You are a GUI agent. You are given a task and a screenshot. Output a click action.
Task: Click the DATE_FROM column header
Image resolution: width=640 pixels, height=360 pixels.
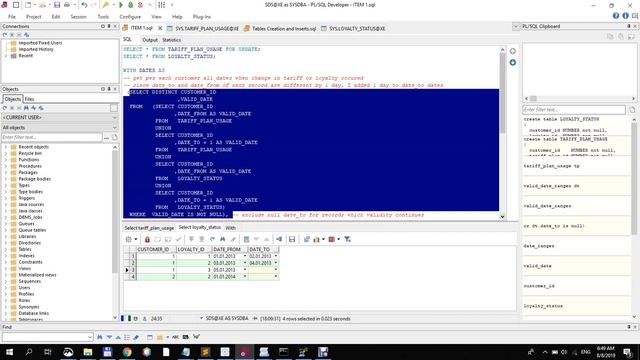(x=229, y=249)
